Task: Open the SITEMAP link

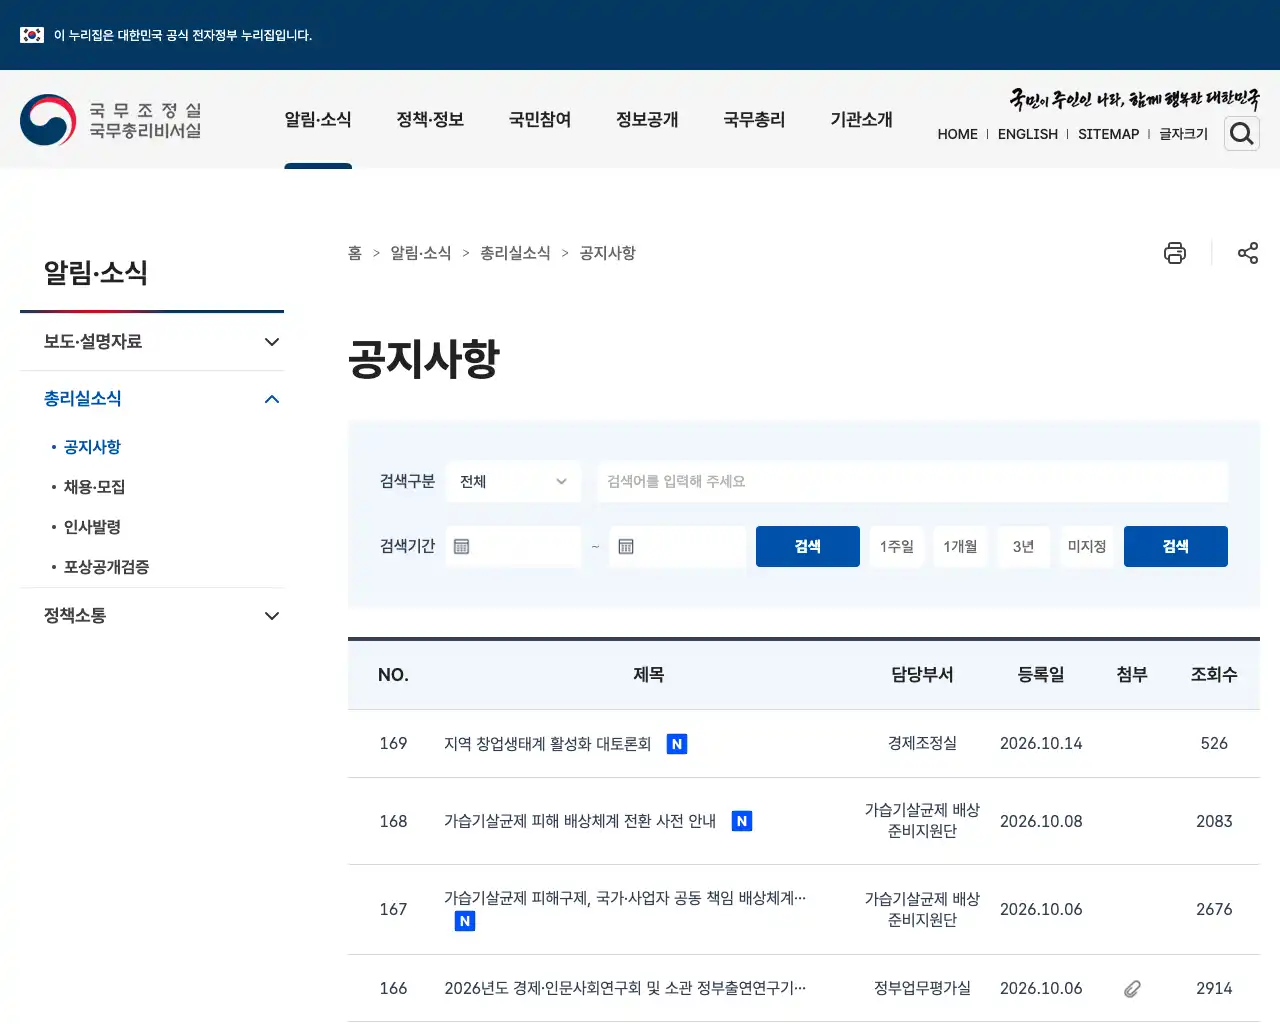Action: pyautogui.click(x=1109, y=134)
